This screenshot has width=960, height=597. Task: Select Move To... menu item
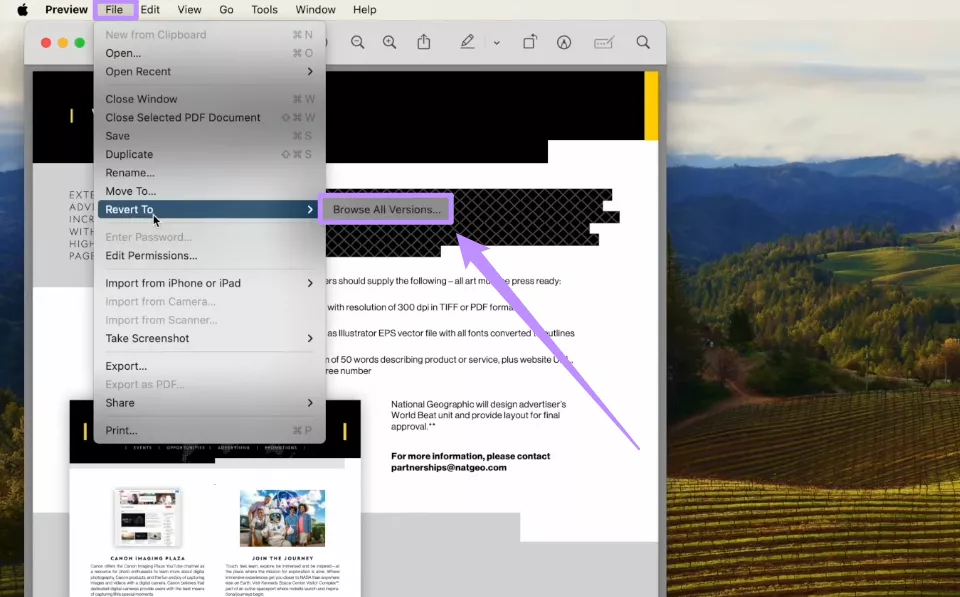coord(209,191)
